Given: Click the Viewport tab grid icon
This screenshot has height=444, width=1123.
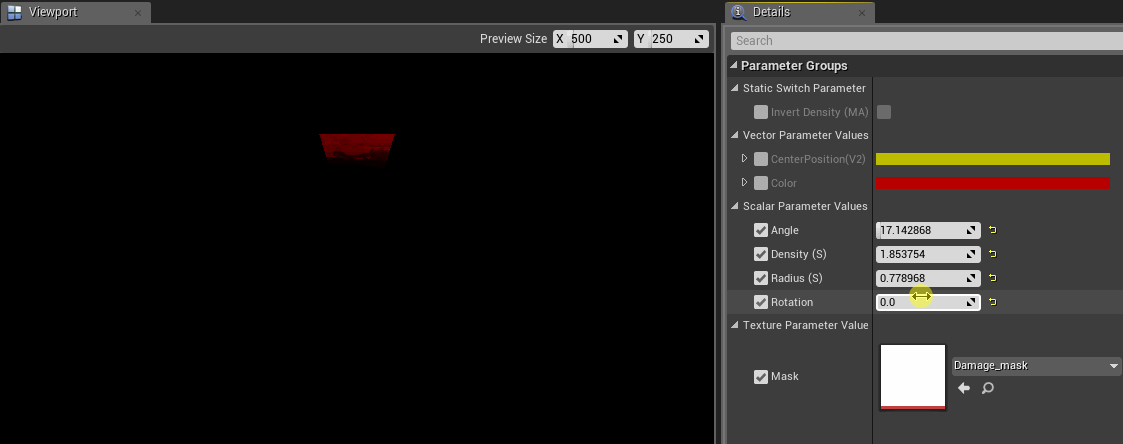Looking at the screenshot, I should (x=14, y=12).
